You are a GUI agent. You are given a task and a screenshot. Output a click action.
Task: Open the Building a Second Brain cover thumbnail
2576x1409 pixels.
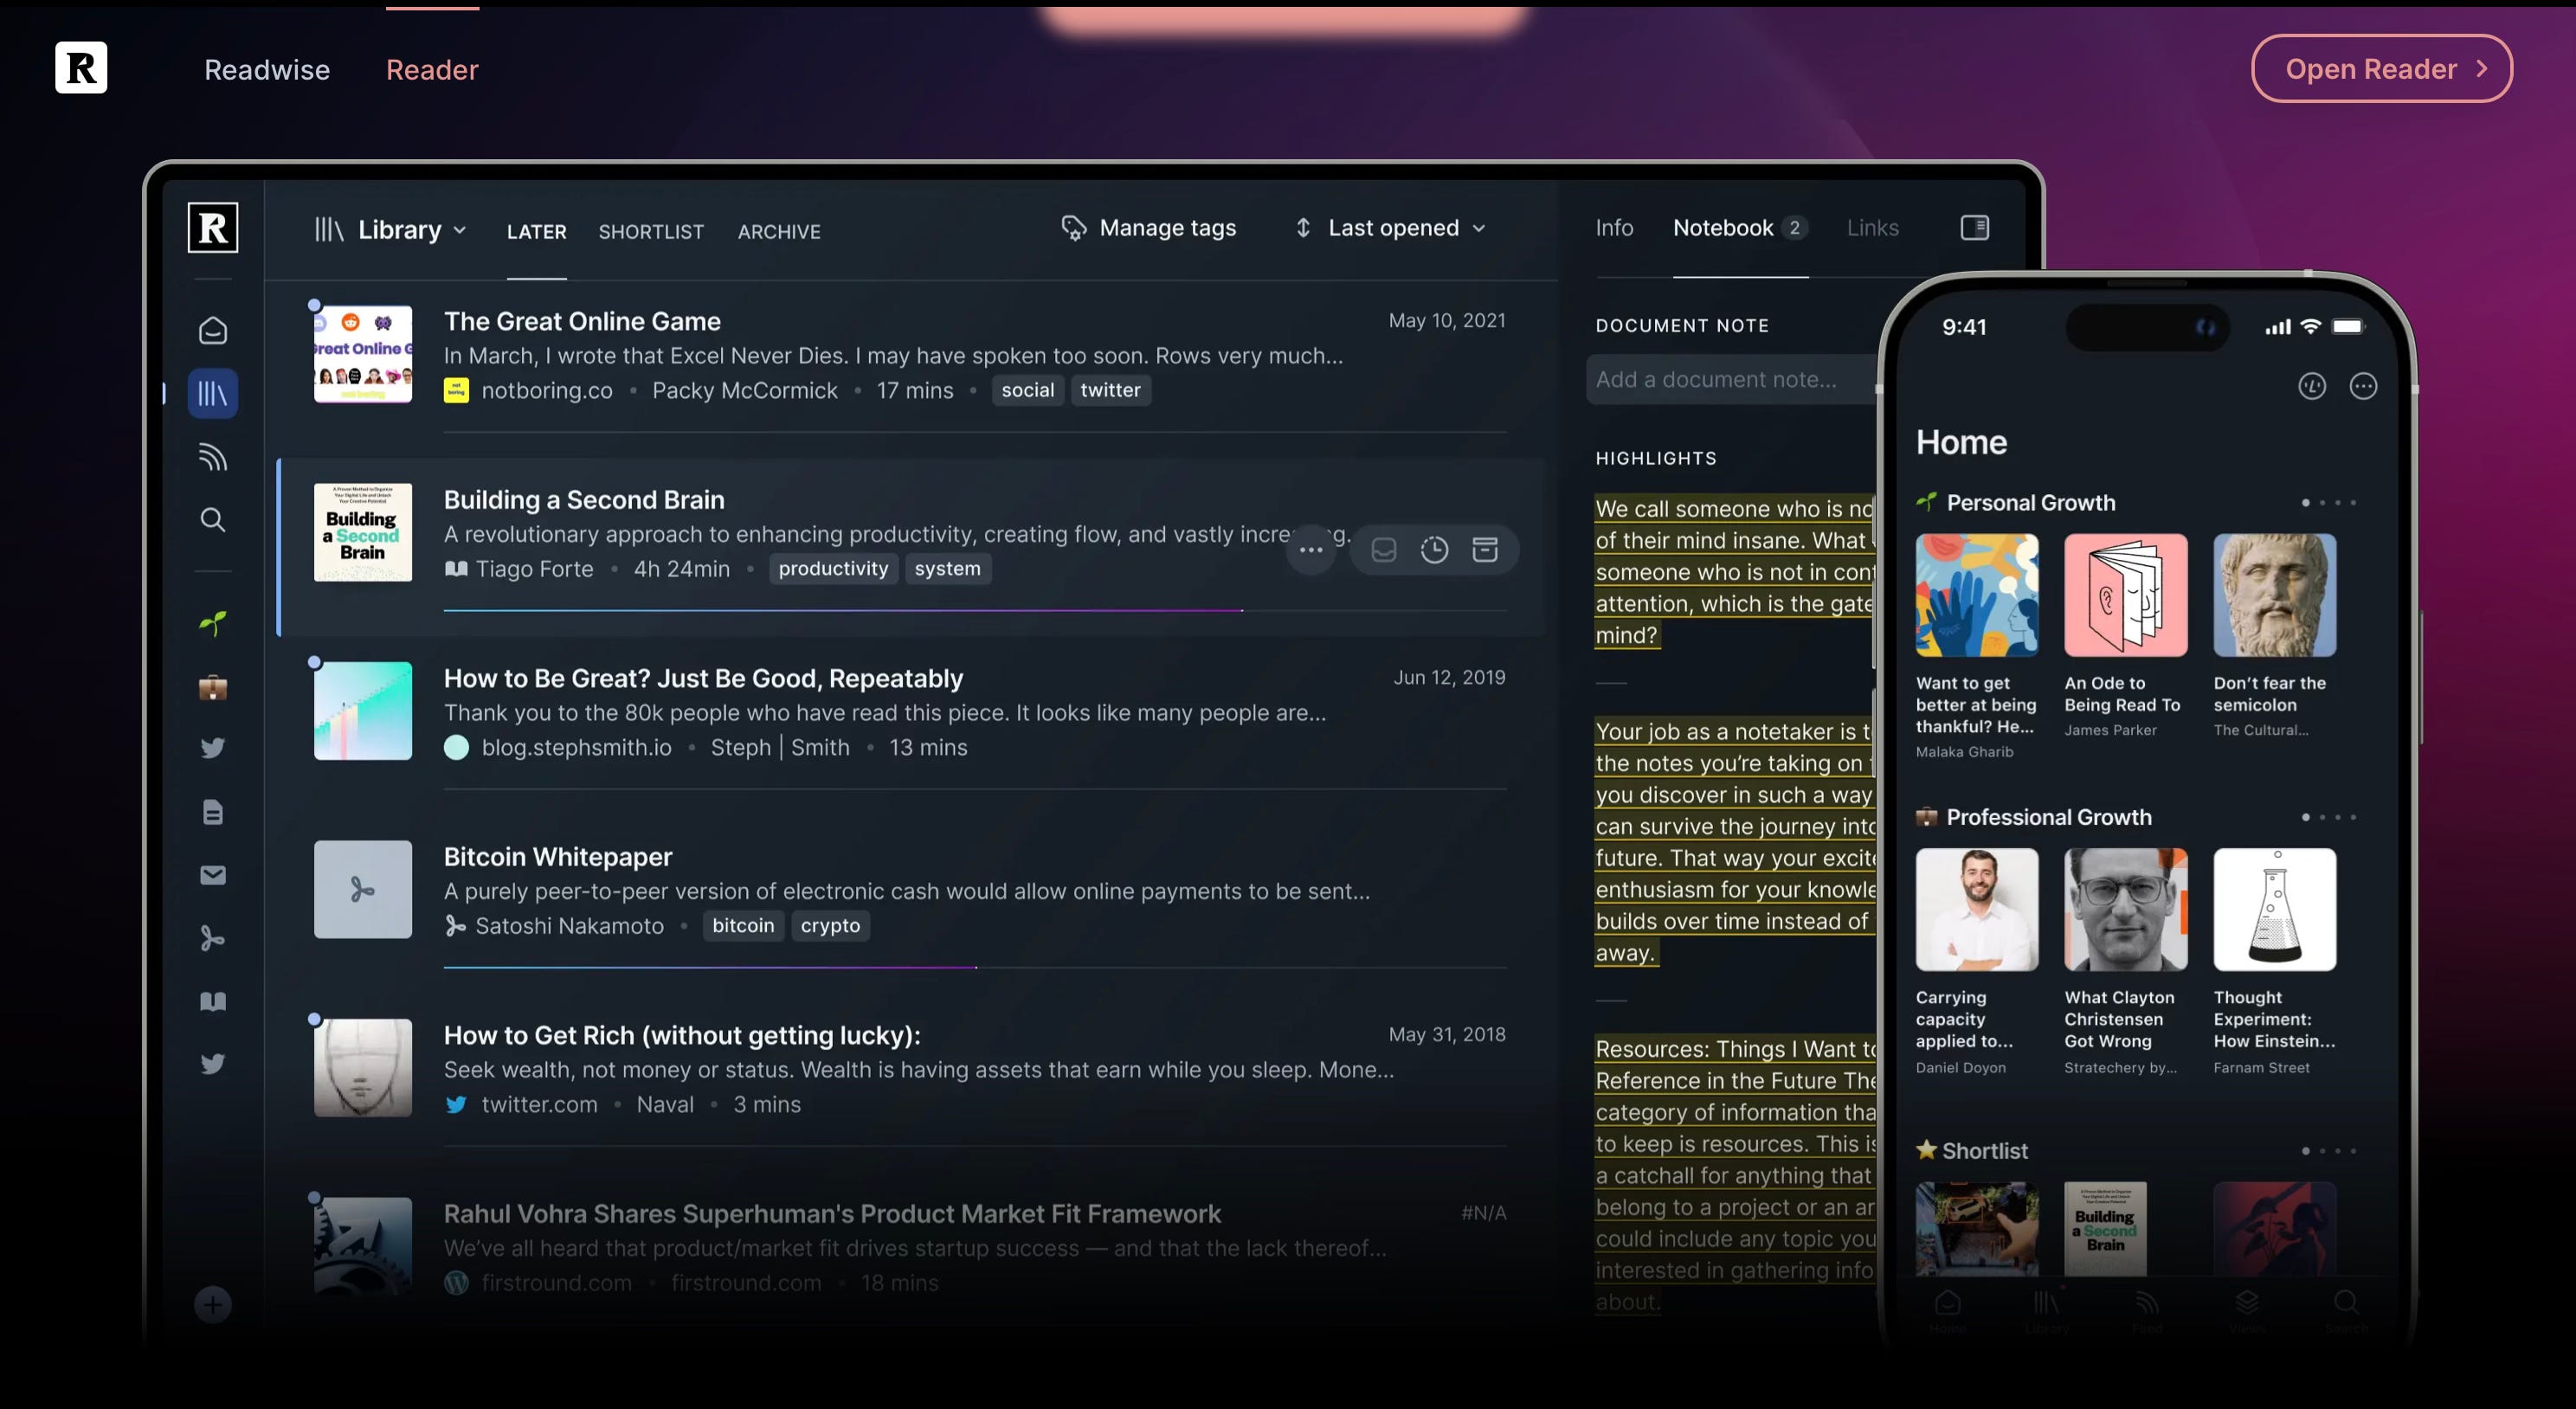coord(362,533)
